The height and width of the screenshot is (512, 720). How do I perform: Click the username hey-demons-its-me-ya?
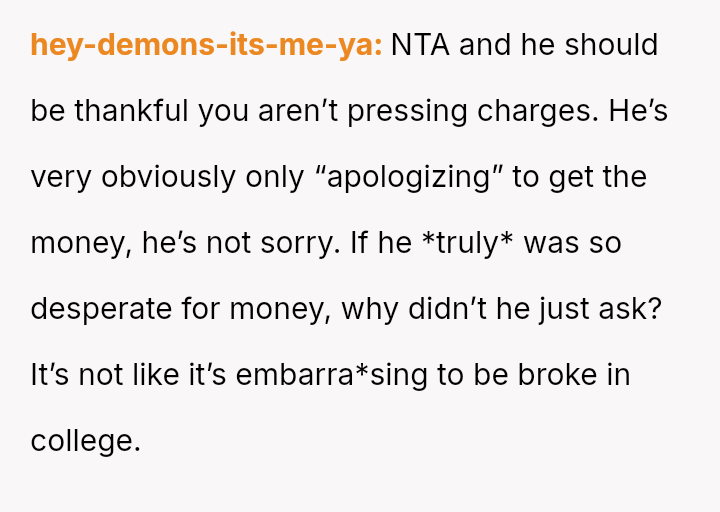(x=206, y=45)
